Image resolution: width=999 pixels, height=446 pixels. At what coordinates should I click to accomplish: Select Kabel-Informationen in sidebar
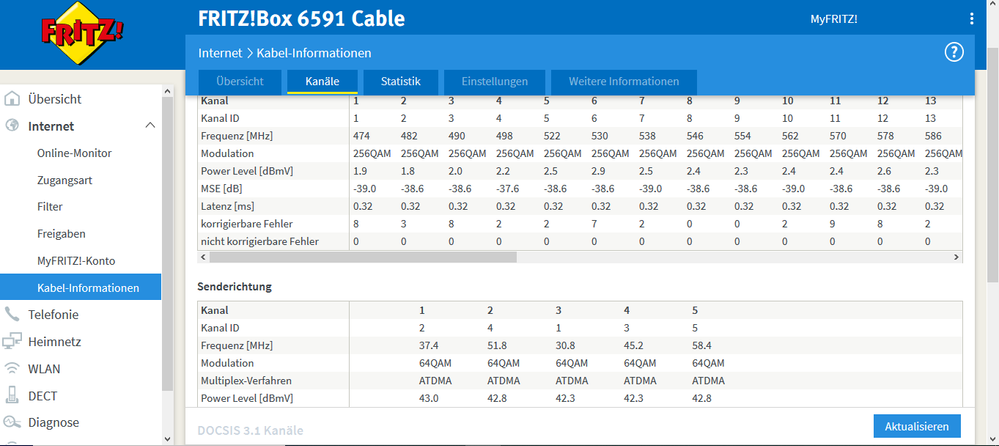pos(80,287)
